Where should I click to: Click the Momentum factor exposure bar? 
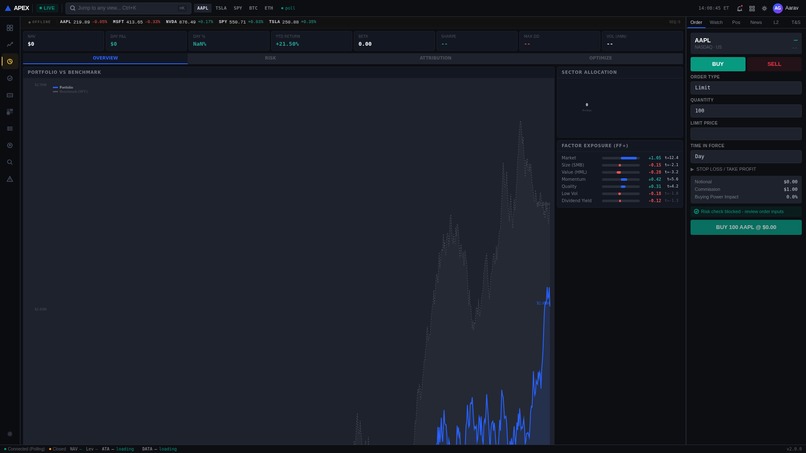coord(621,179)
